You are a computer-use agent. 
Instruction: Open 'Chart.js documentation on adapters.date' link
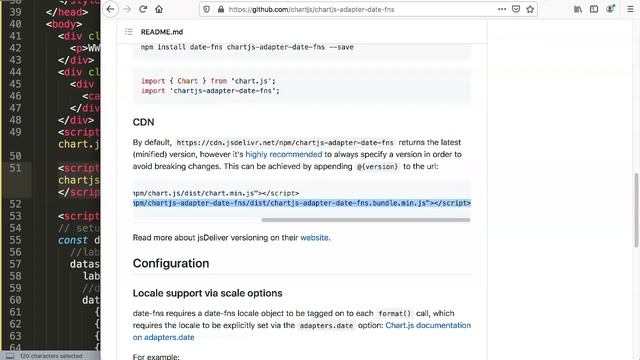pyautogui.click(x=302, y=331)
